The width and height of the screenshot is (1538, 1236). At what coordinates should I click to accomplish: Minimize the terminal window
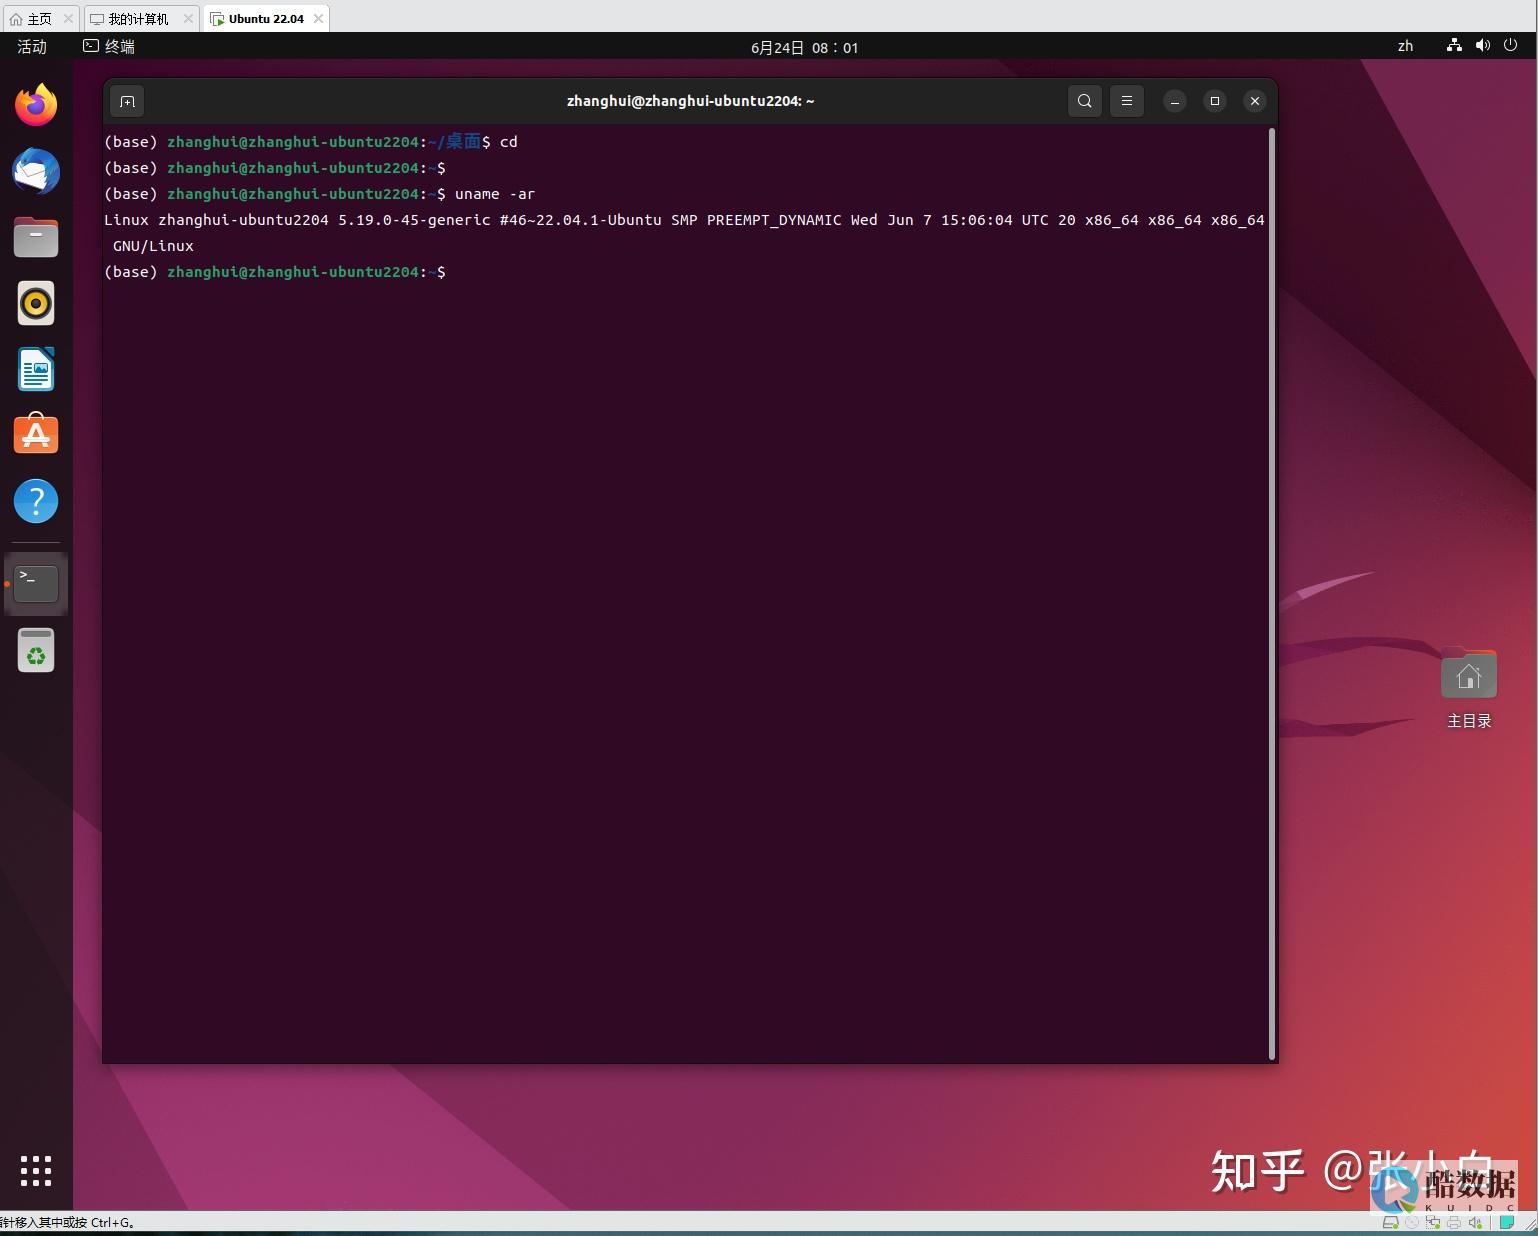click(1175, 101)
